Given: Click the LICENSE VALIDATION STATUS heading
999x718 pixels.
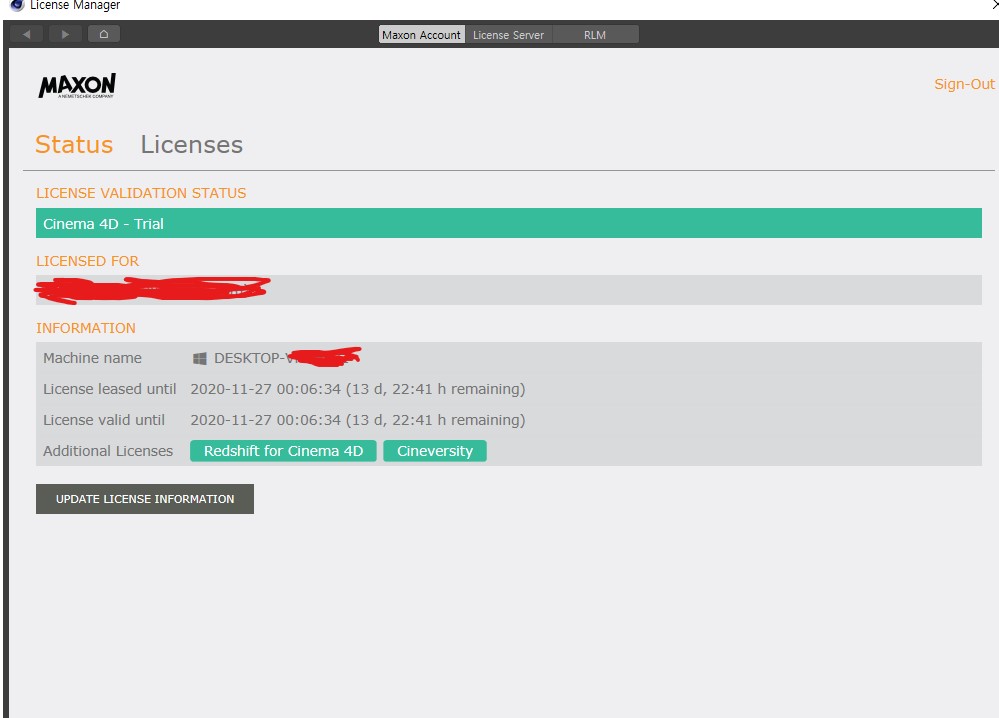Looking at the screenshot, I should [x=141, y=193].
